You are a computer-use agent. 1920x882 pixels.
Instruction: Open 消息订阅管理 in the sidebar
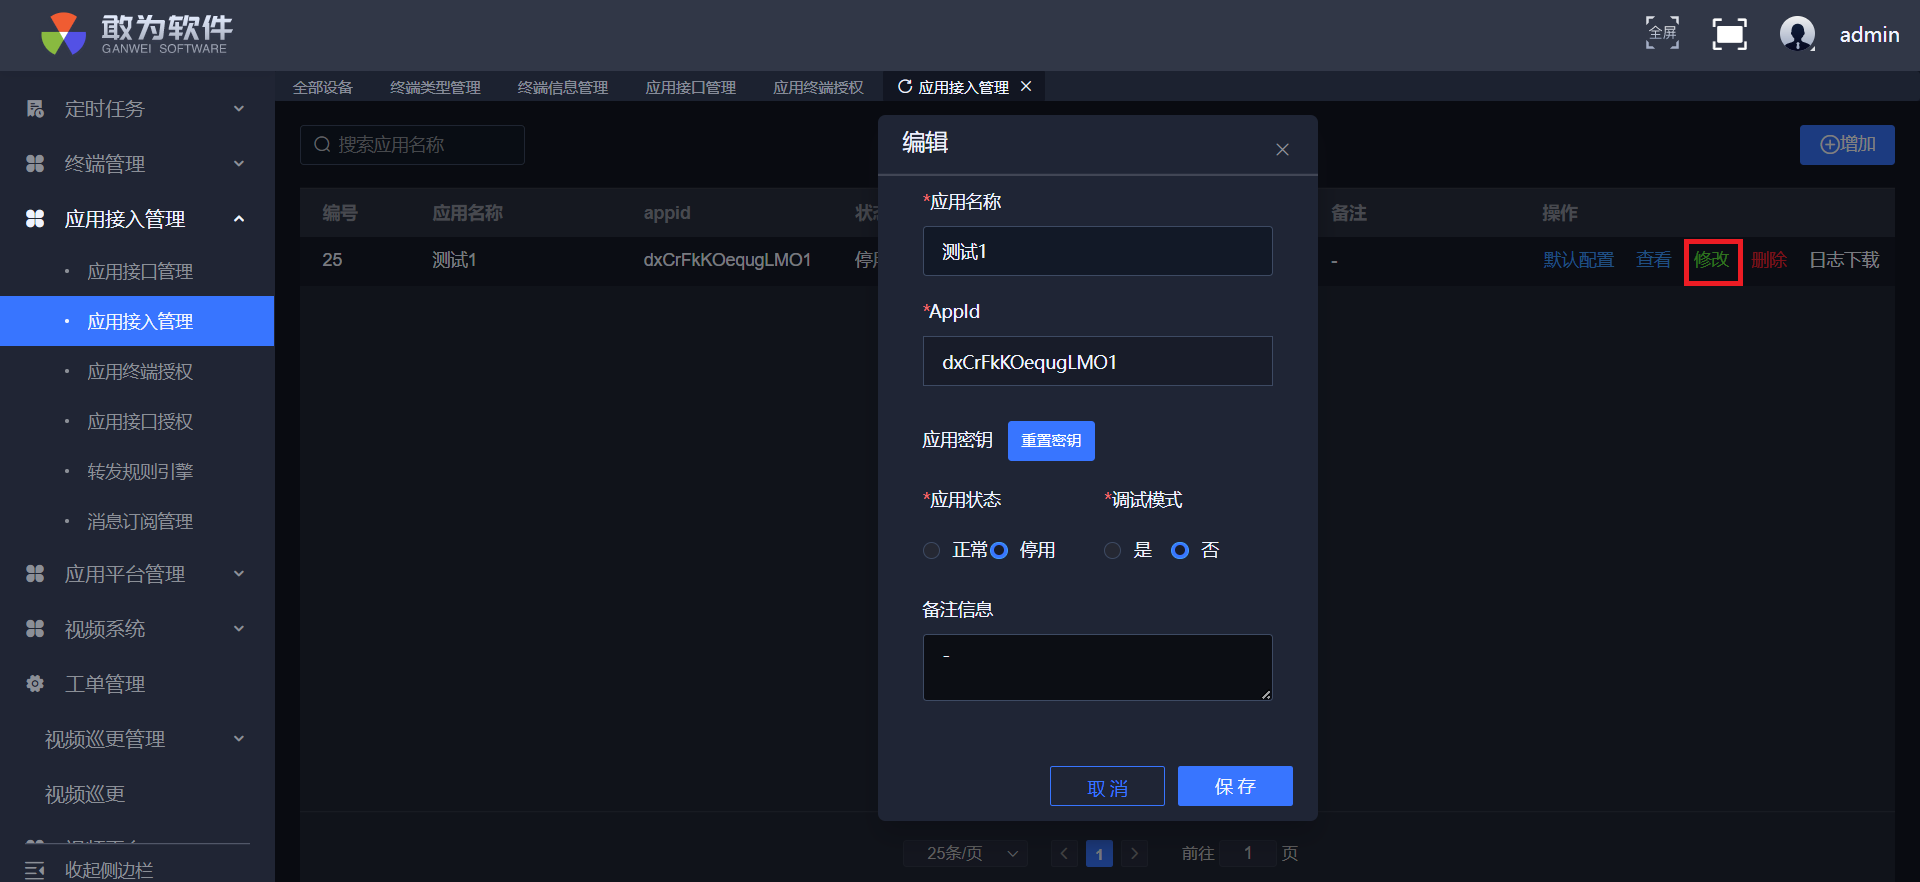[x=140, y=522]
